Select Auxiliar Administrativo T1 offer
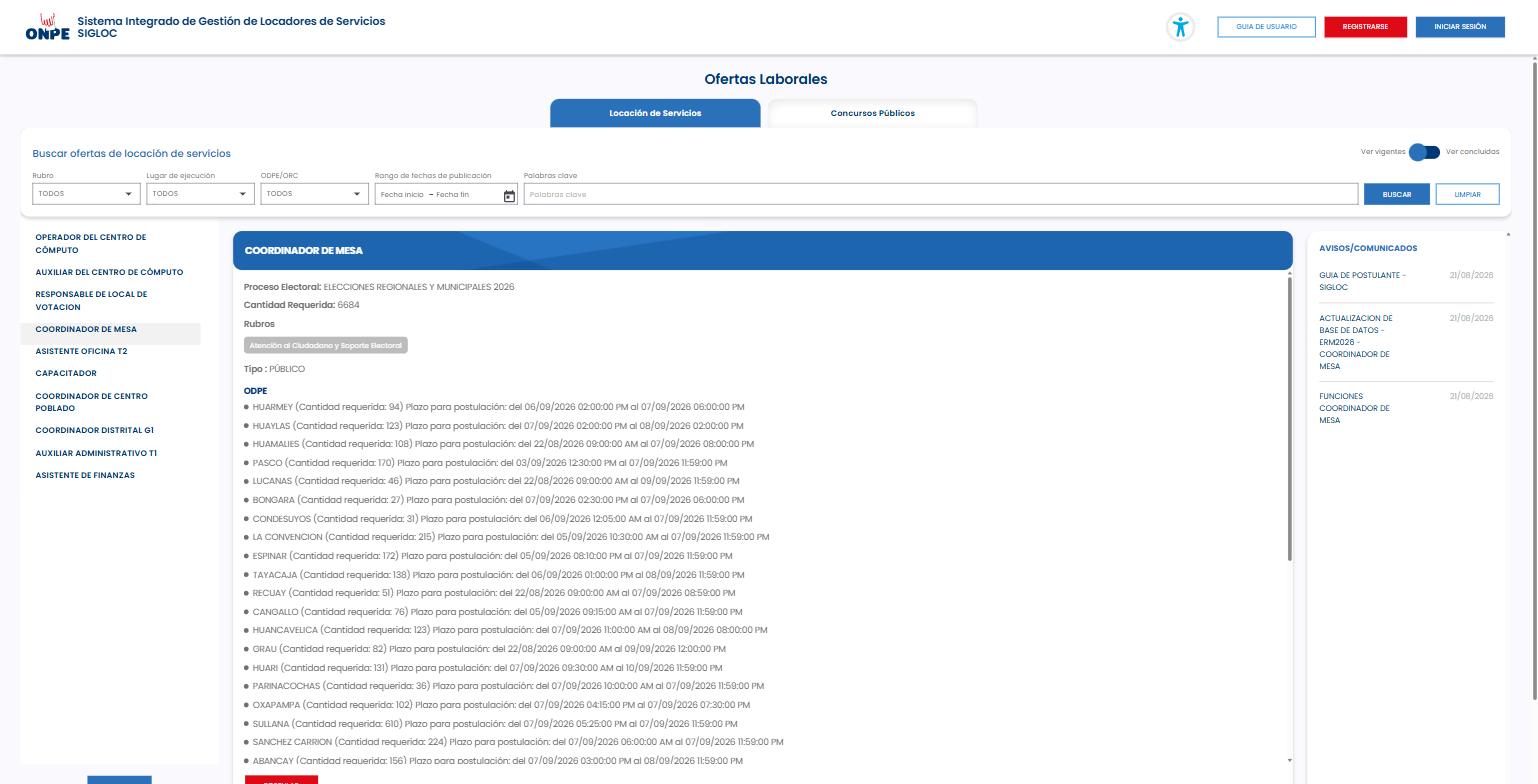This screenshot has width=1538, height=784. [96, 454]
